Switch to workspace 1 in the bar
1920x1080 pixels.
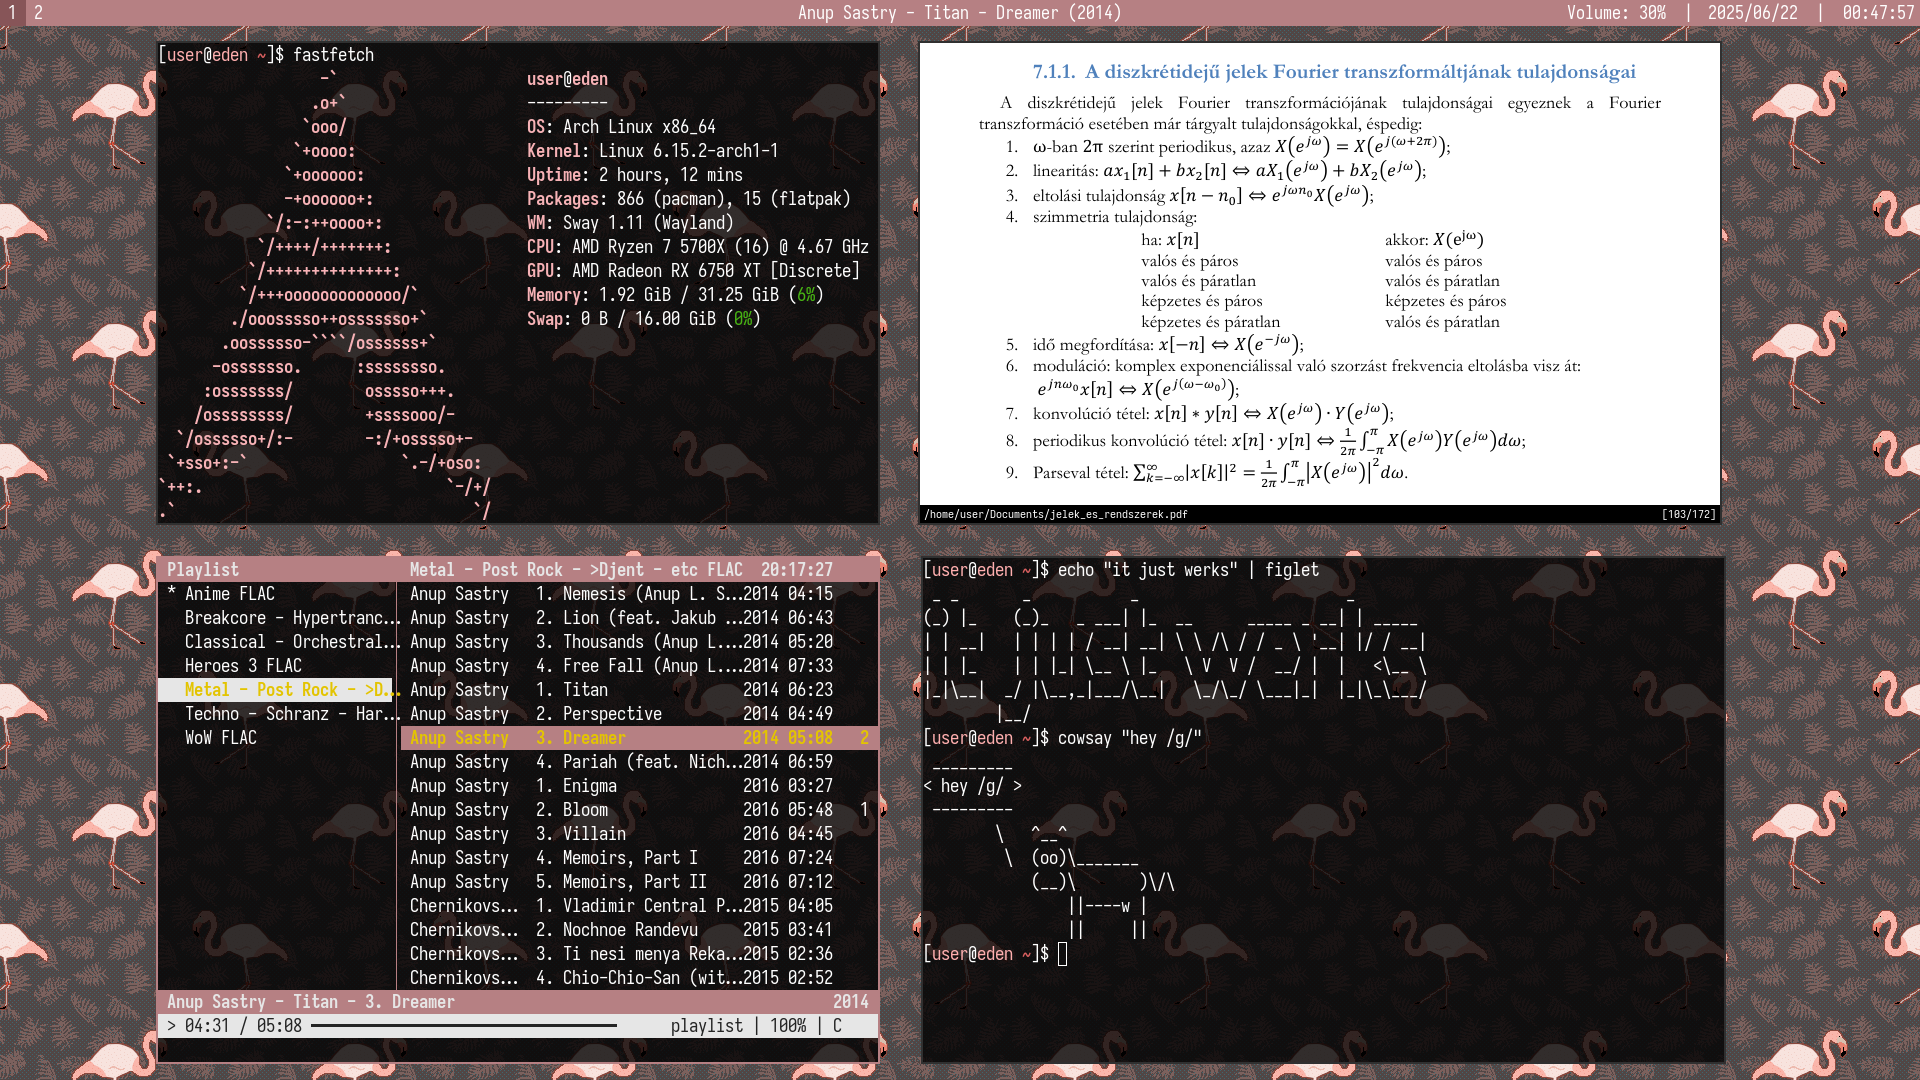tap(12, 13)
